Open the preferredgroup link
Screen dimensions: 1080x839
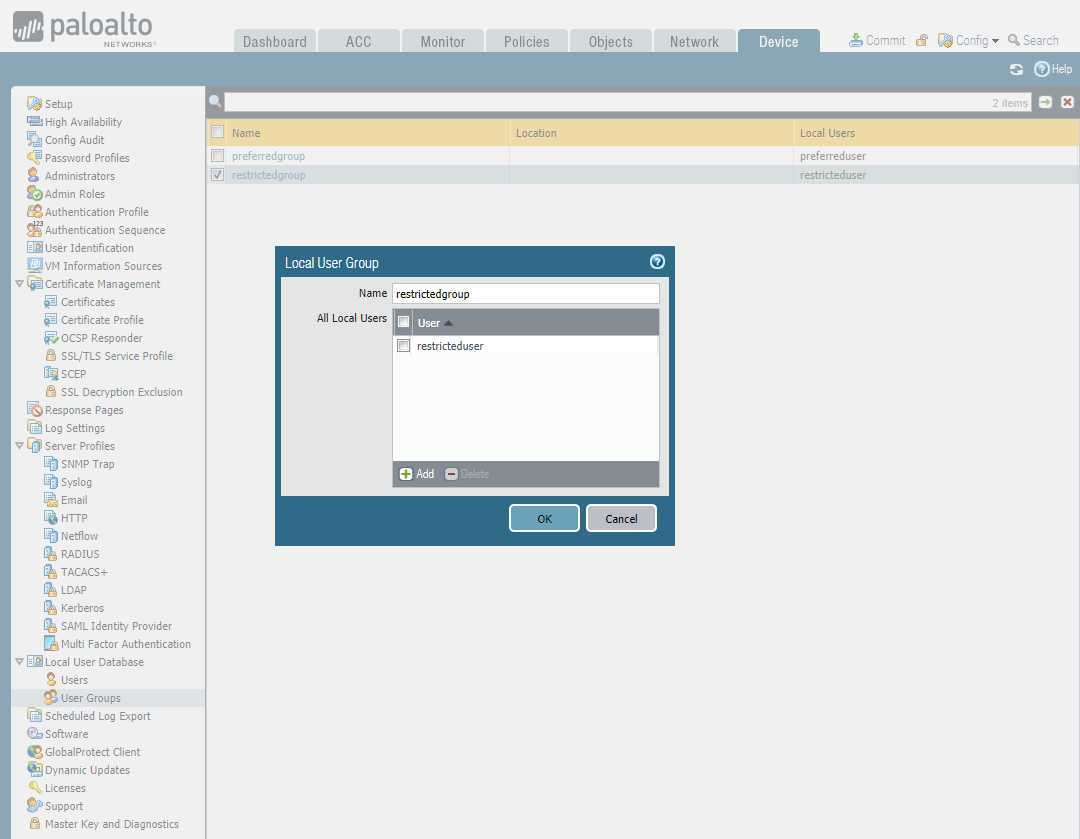click(x=268, y=156)
